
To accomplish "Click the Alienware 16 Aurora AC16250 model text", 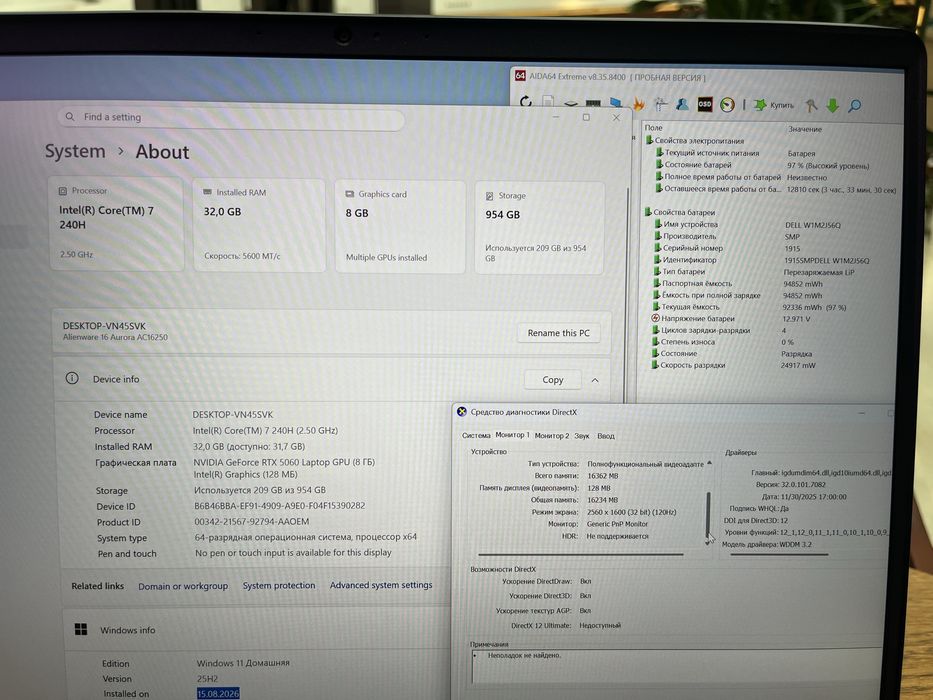I will (x=115, y=337).
